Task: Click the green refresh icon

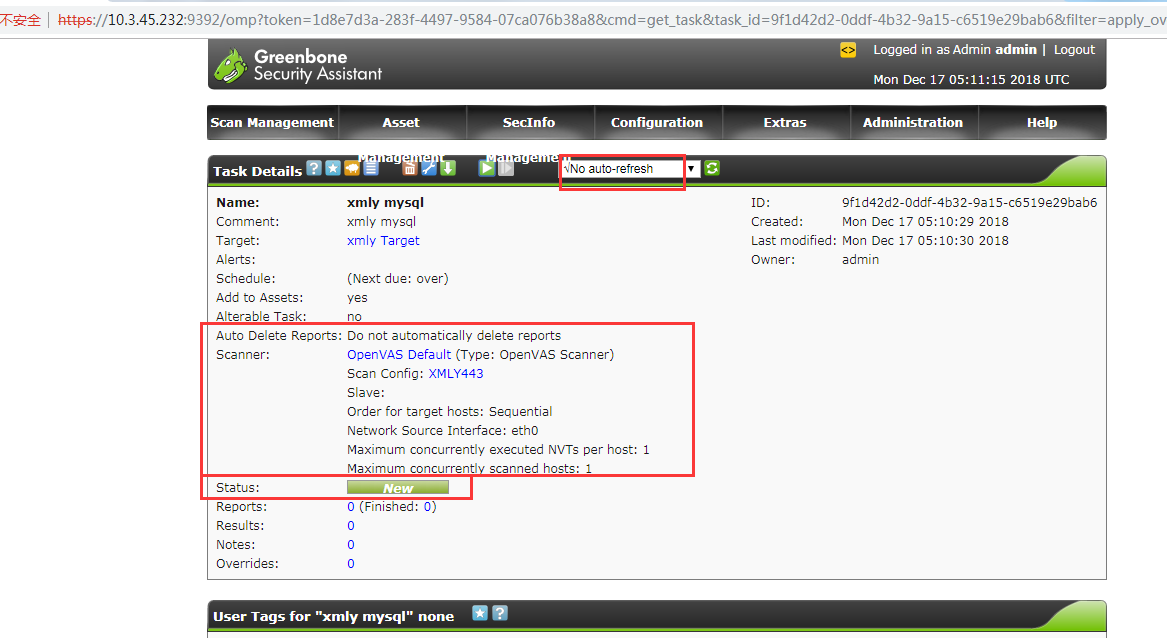Action: coord(712,168)
